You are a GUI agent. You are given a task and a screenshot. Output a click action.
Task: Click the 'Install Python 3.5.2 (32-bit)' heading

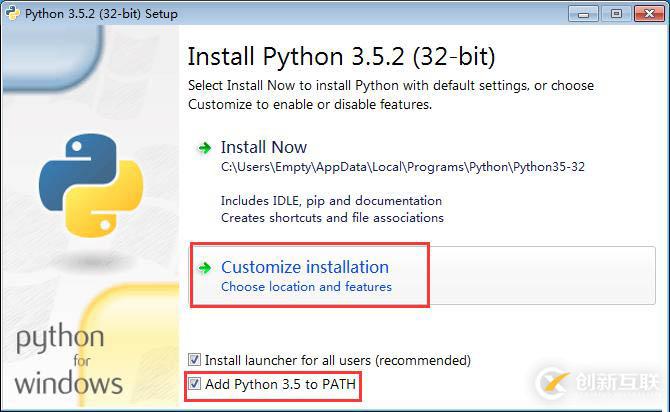point(341,56)
